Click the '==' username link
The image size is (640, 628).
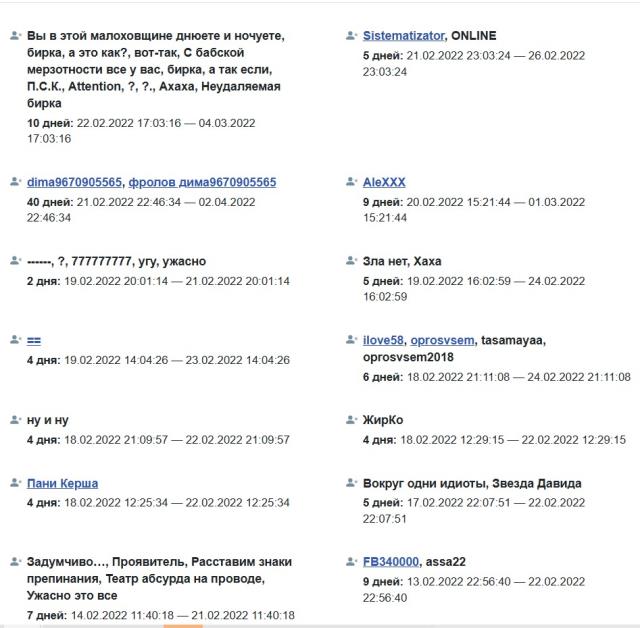coord(34,341)
